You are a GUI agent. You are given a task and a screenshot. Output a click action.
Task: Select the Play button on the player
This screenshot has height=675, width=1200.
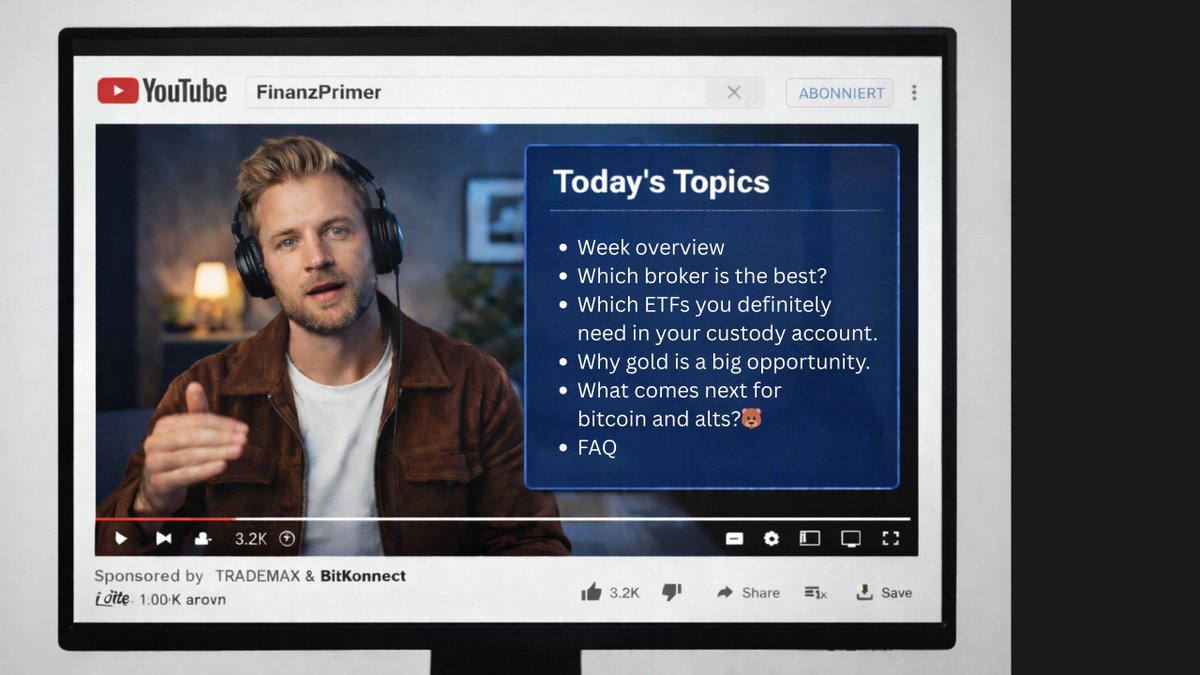[x=121, y=538]
